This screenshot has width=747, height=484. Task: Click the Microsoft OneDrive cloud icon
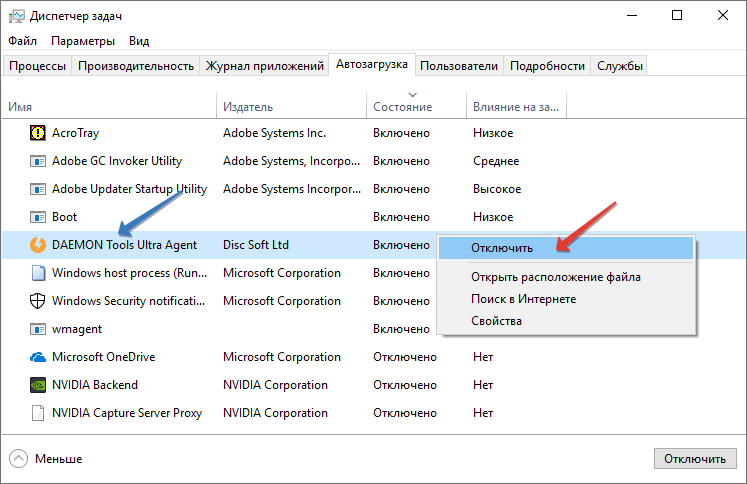coord(38,357)
